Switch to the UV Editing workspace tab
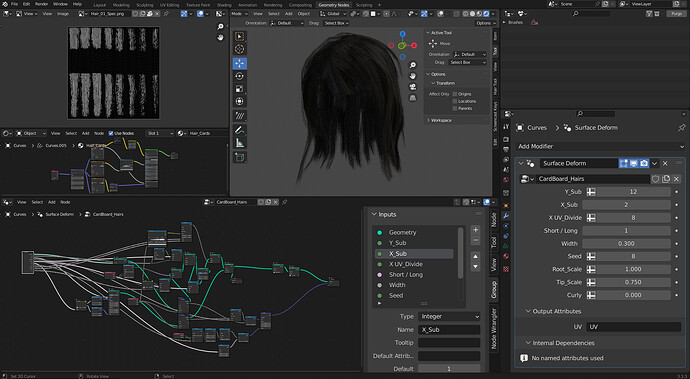 (169, 5)
